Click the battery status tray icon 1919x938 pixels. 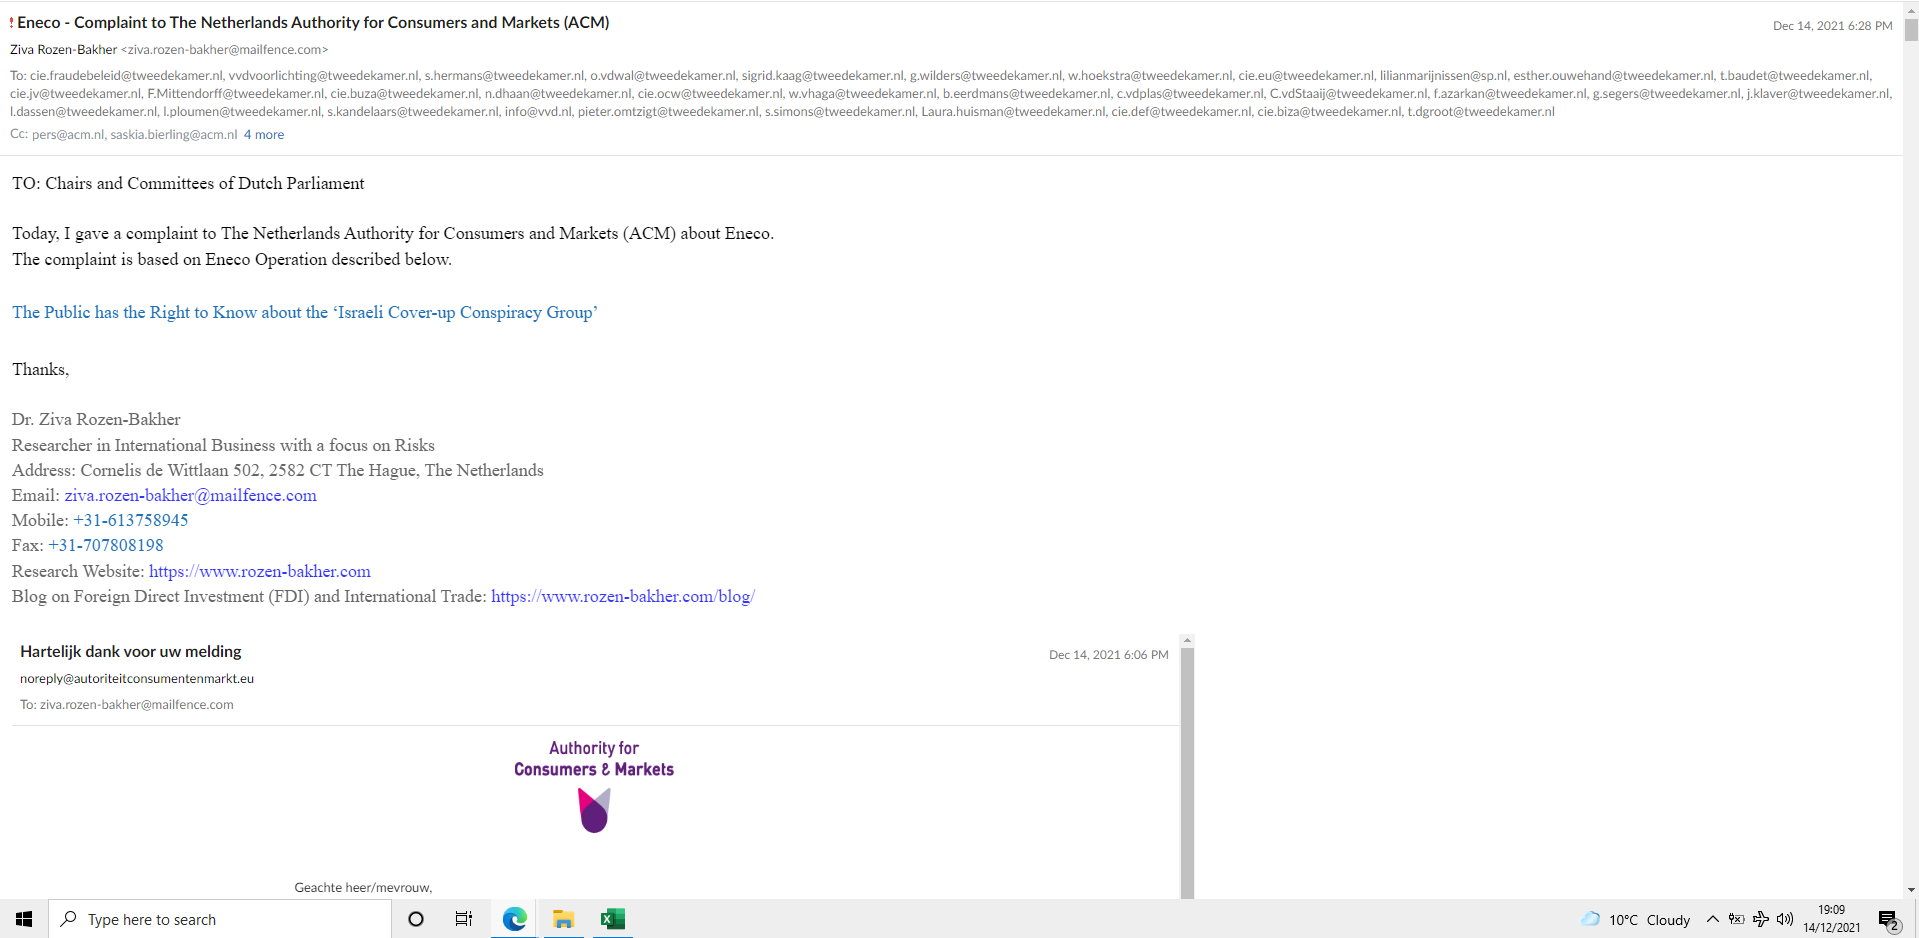(1736, 919)
